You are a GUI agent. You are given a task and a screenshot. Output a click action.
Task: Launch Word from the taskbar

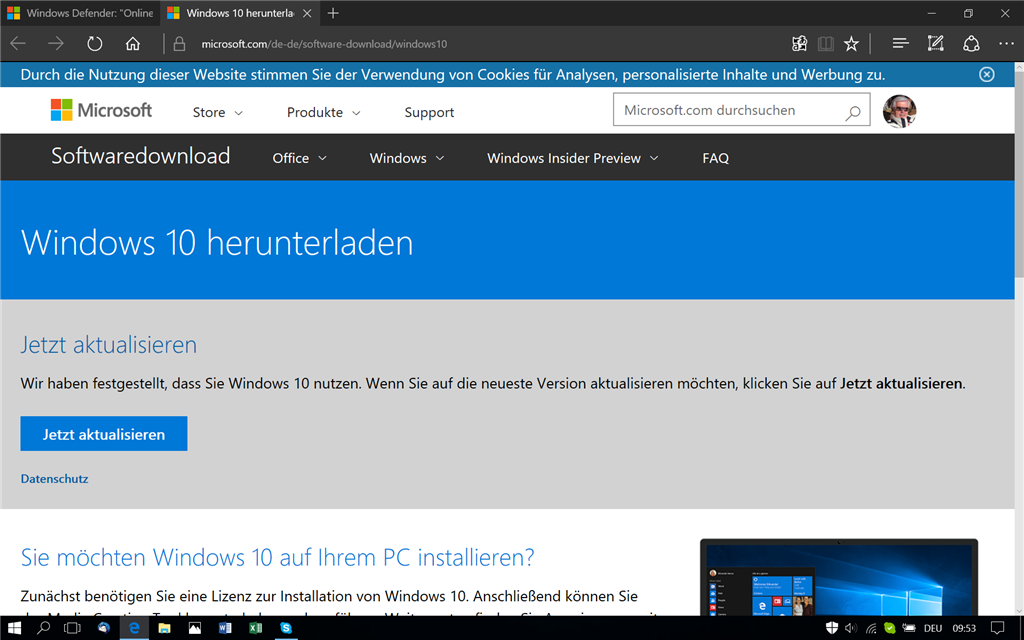pyautogui.click(x=225, y=628)
